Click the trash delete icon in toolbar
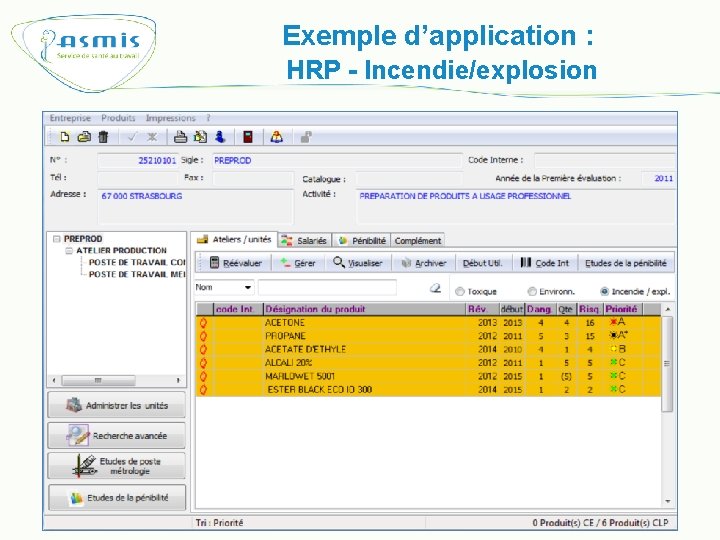Image resolution: width=720 pixels, height=540 pixels. (x=102, y=137)
